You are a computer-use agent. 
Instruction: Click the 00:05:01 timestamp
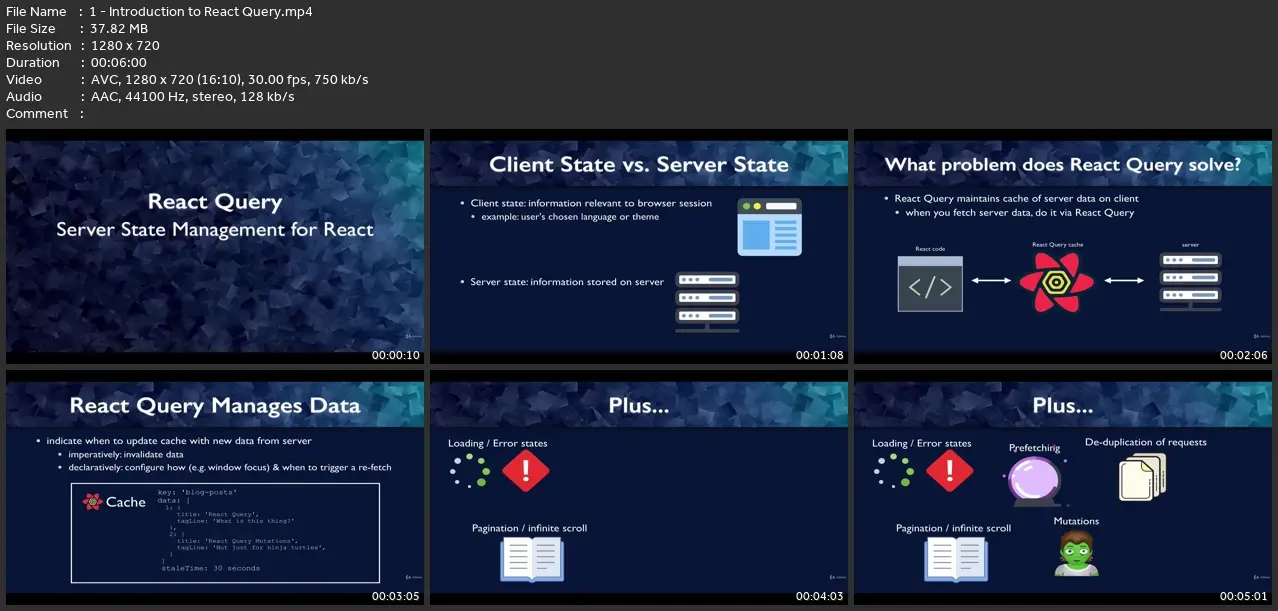click(x=1244, y=597)
